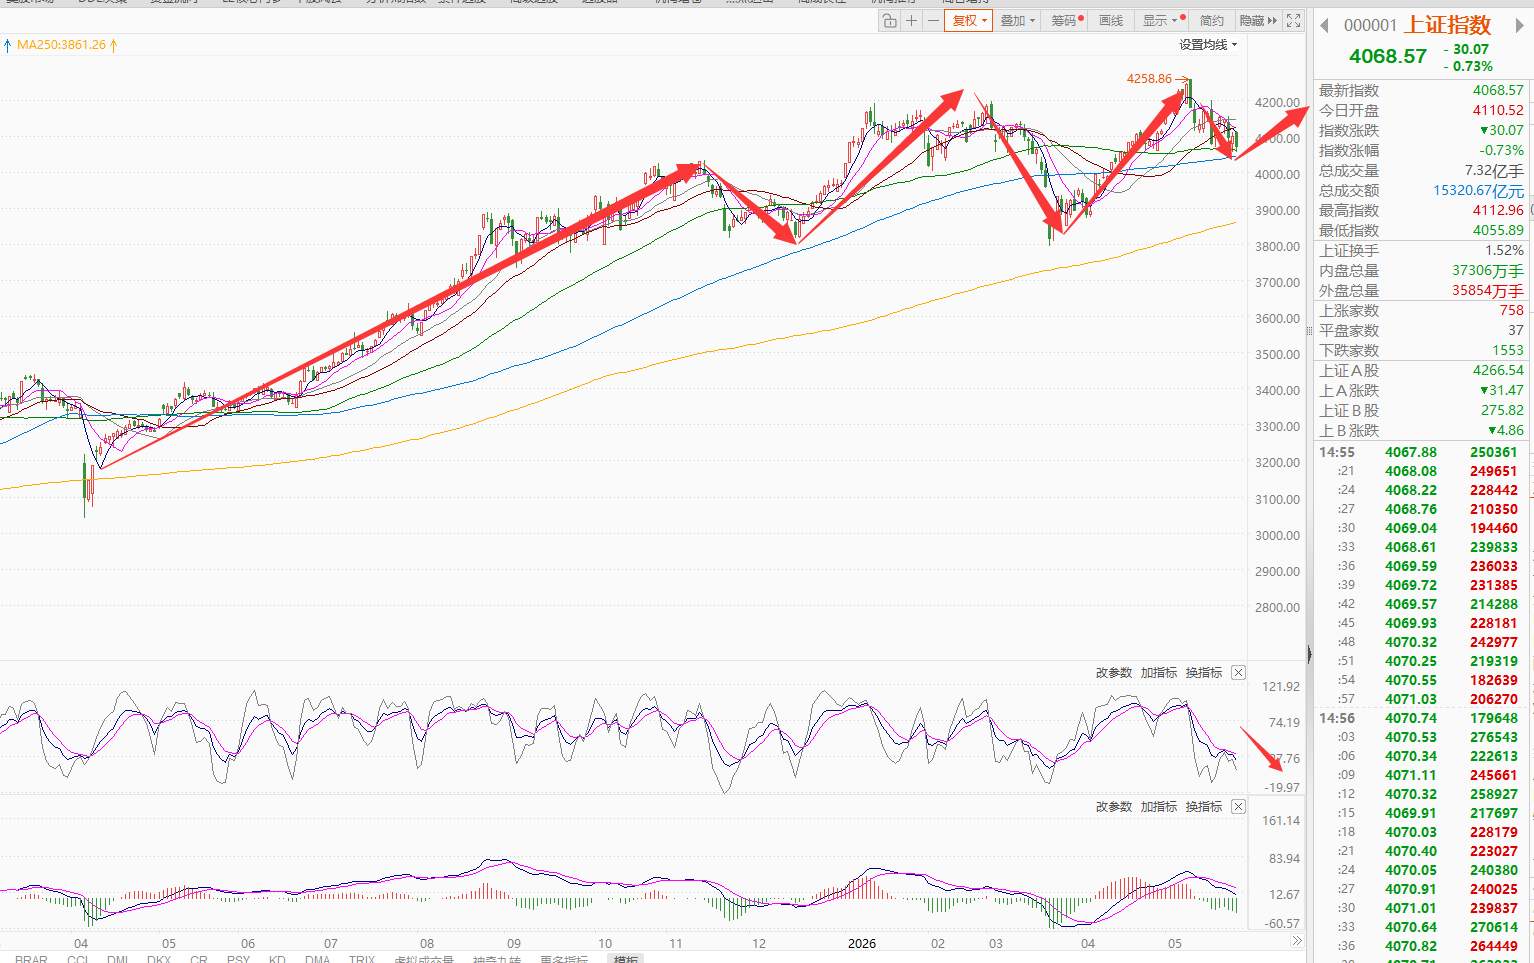Click the 画线 drawing button
The width and height of the screenshot is (1534, 963).
click(1111, 20)
